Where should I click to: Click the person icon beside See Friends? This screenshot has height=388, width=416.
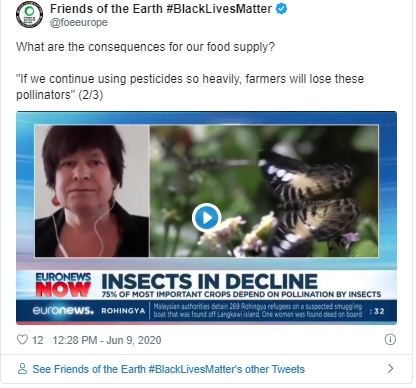(x=22, y=369)
